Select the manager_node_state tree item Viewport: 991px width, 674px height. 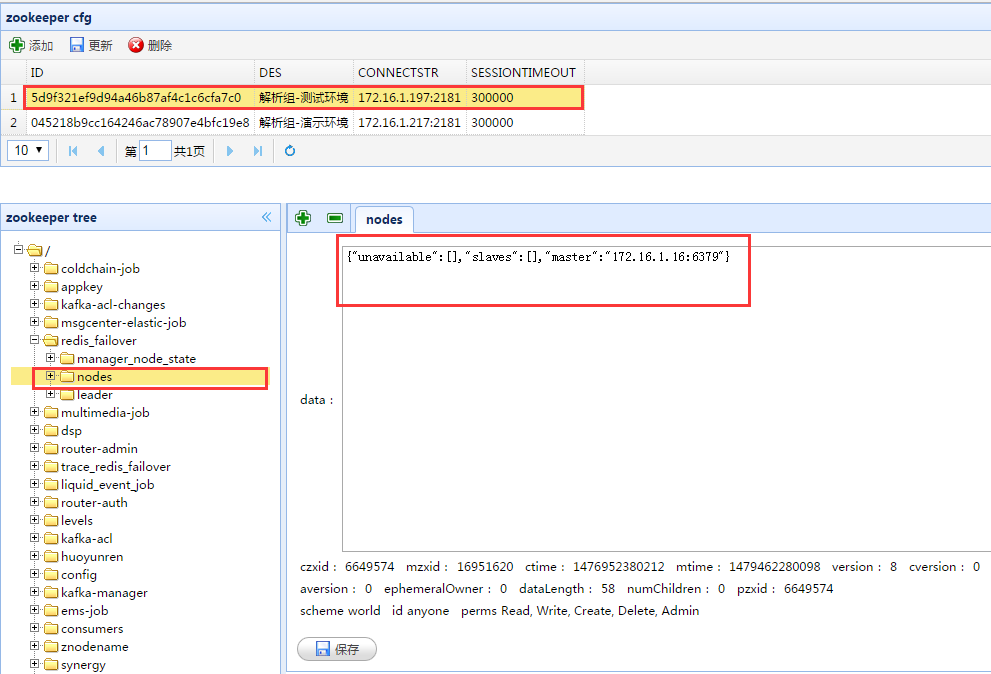(137, 358)
